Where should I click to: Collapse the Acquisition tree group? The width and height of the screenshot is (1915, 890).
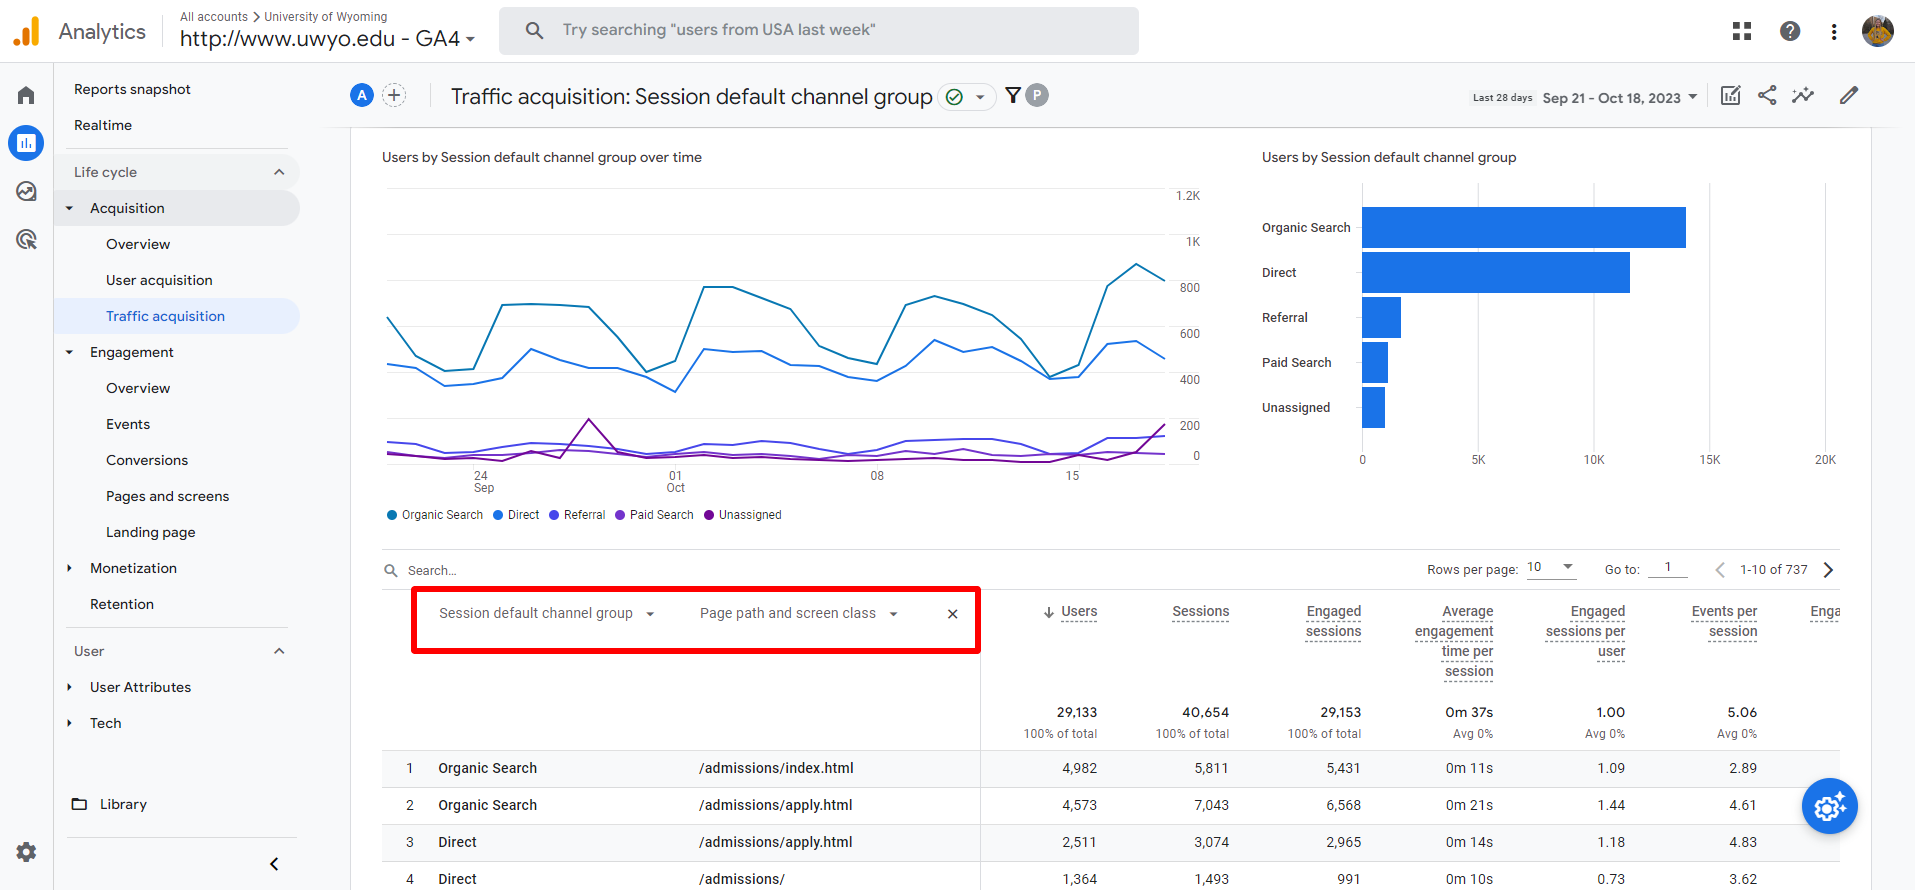click(69, 208)
